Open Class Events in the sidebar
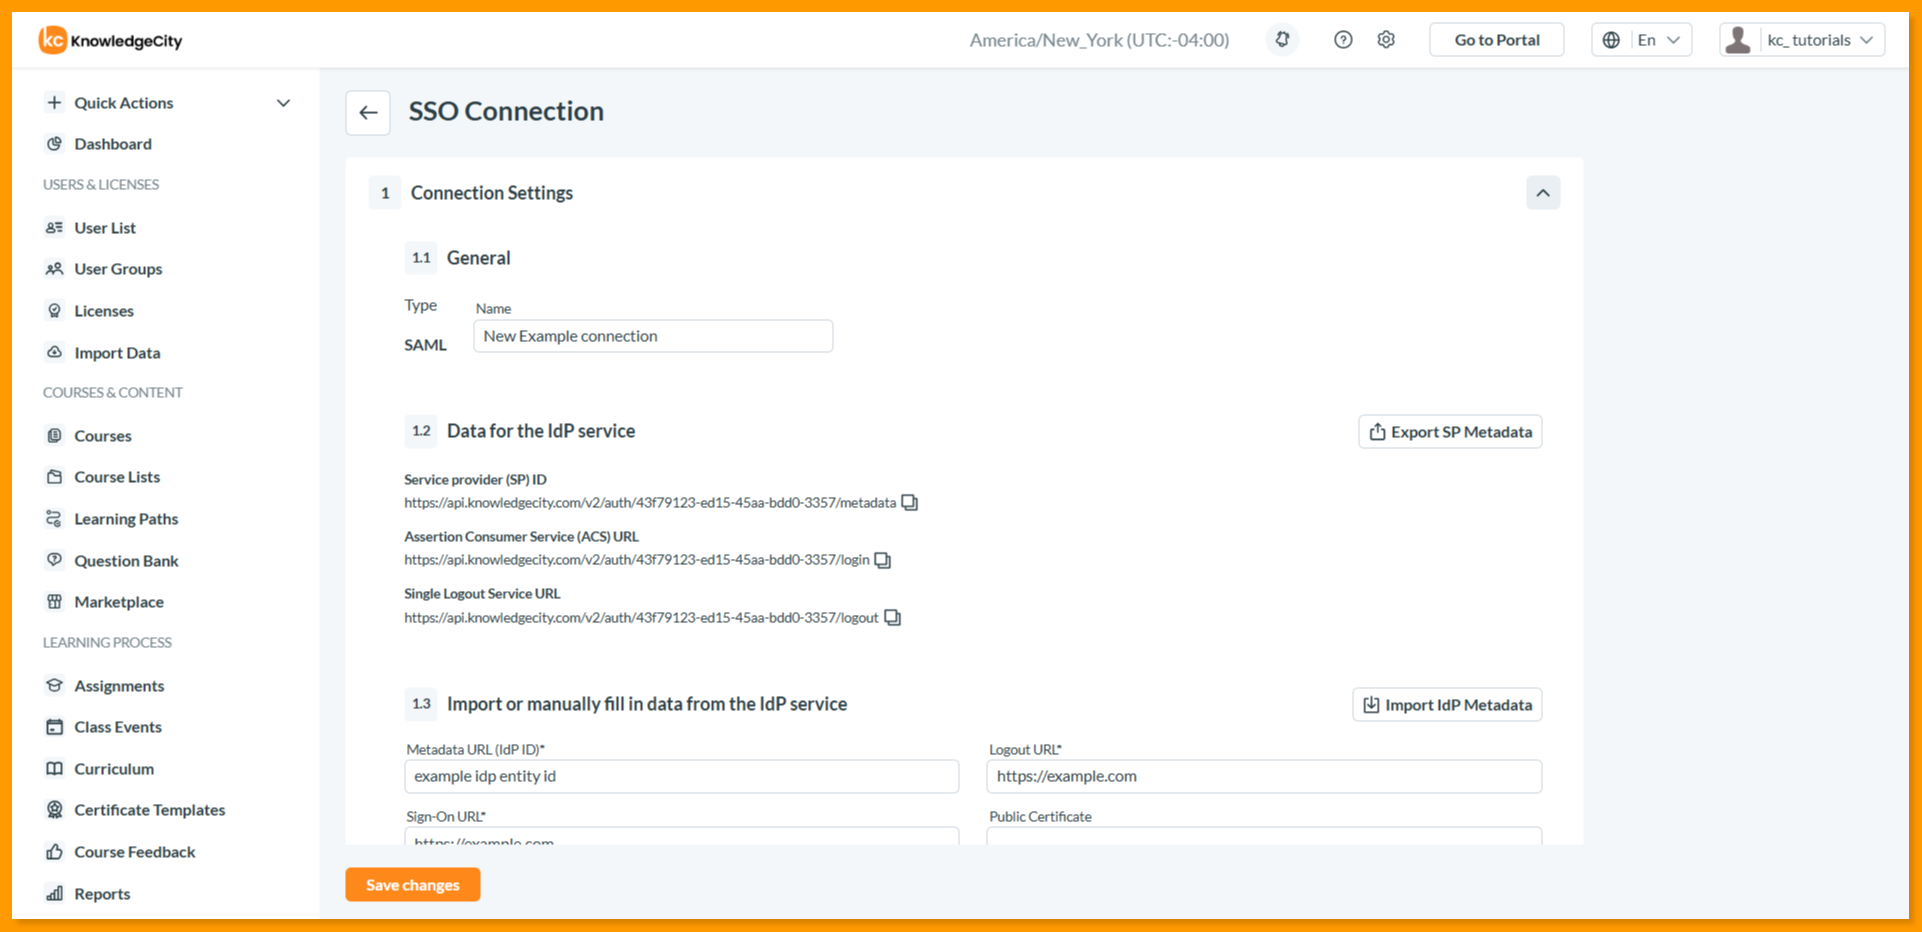This screenshot has width=1922, height=932. coord(118,727)
